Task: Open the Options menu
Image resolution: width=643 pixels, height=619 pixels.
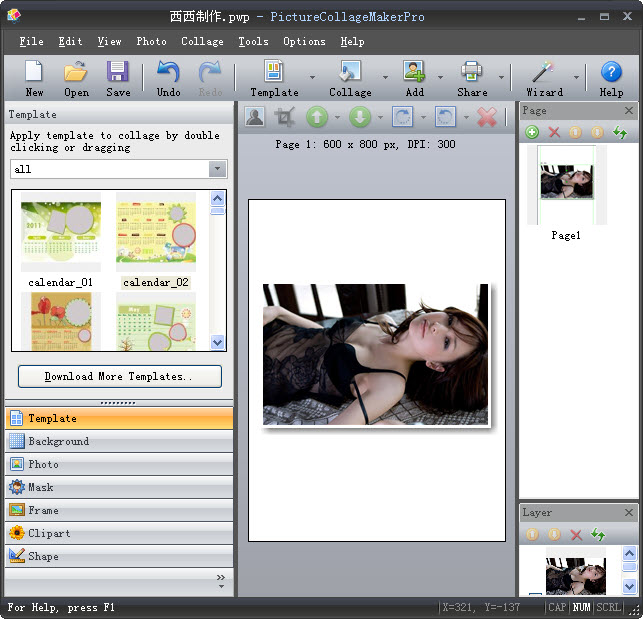Action: [304, 41]
